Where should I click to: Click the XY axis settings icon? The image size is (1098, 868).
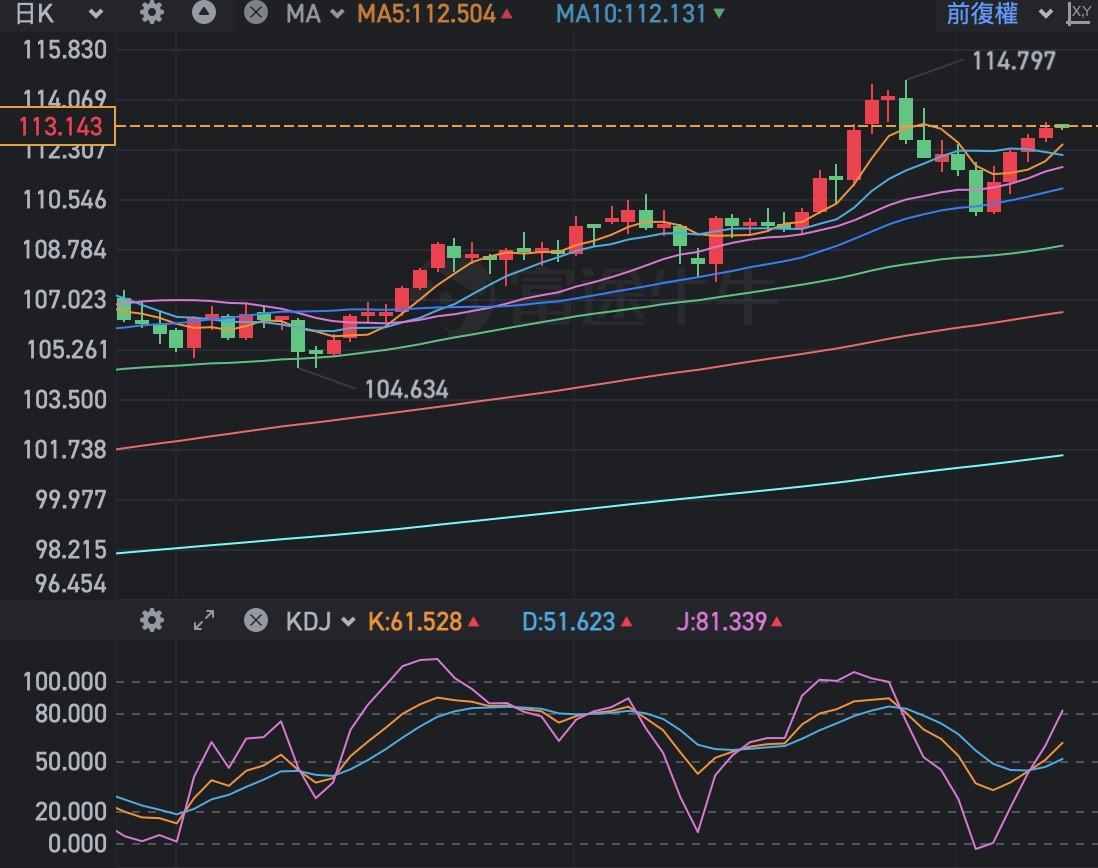[1079, 13]
